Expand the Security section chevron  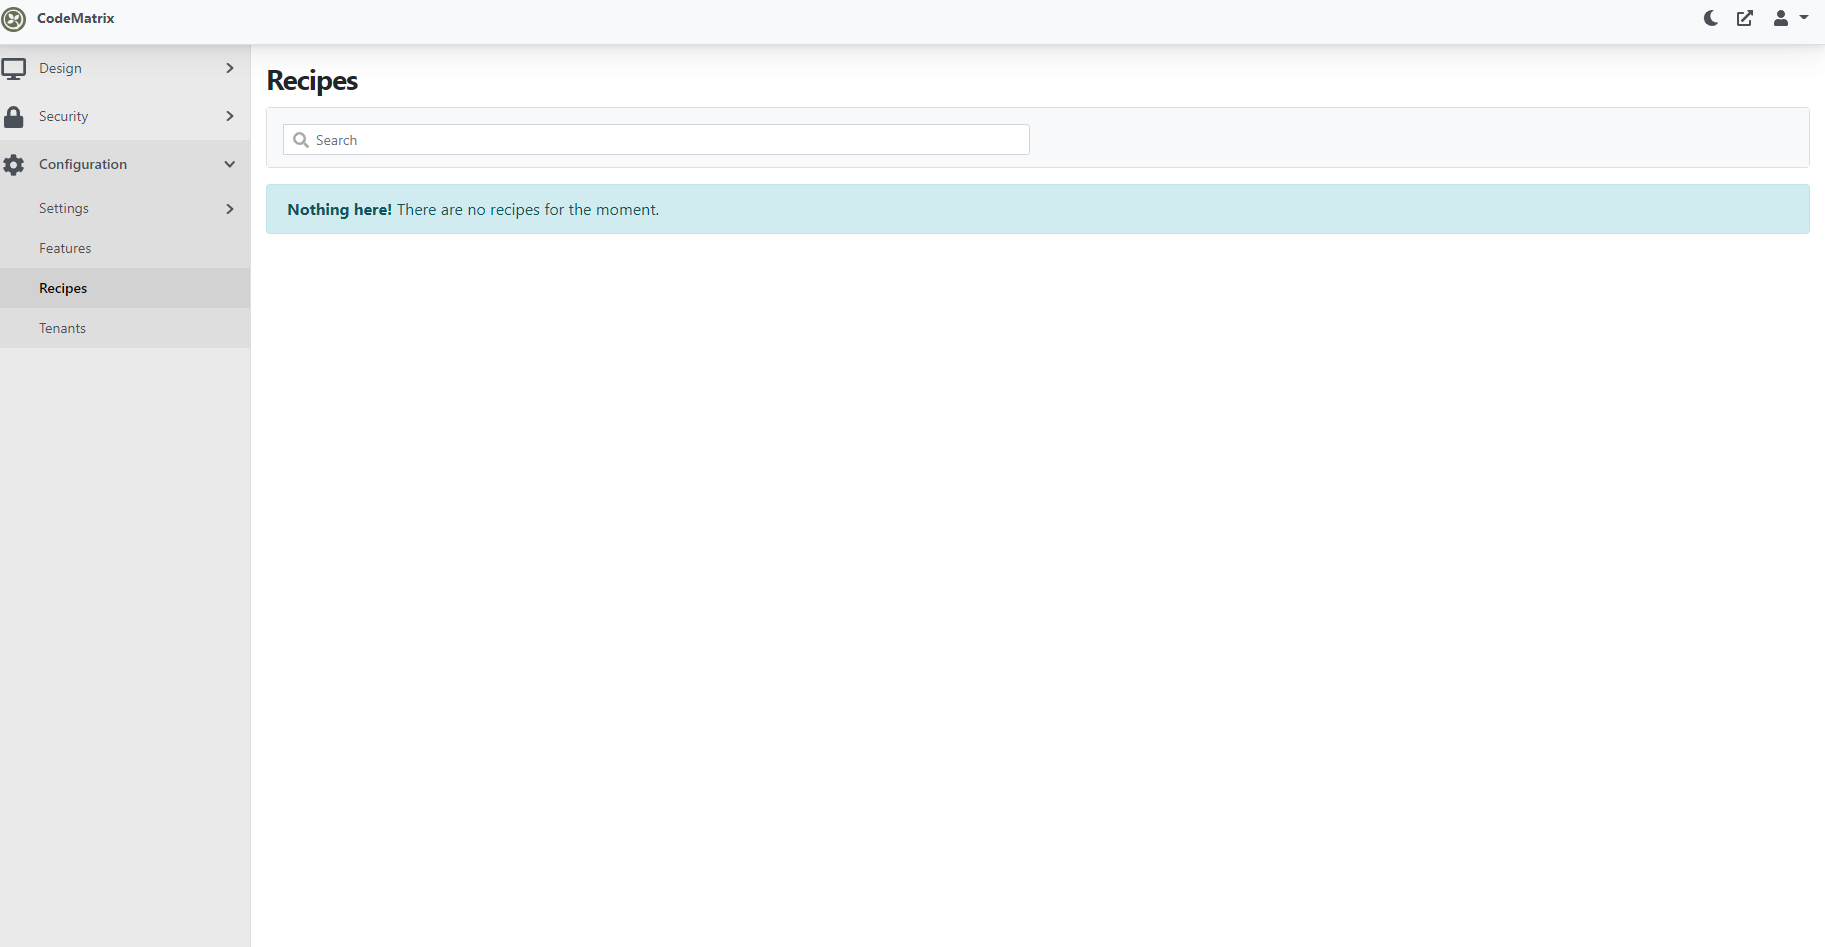(229, 116)
